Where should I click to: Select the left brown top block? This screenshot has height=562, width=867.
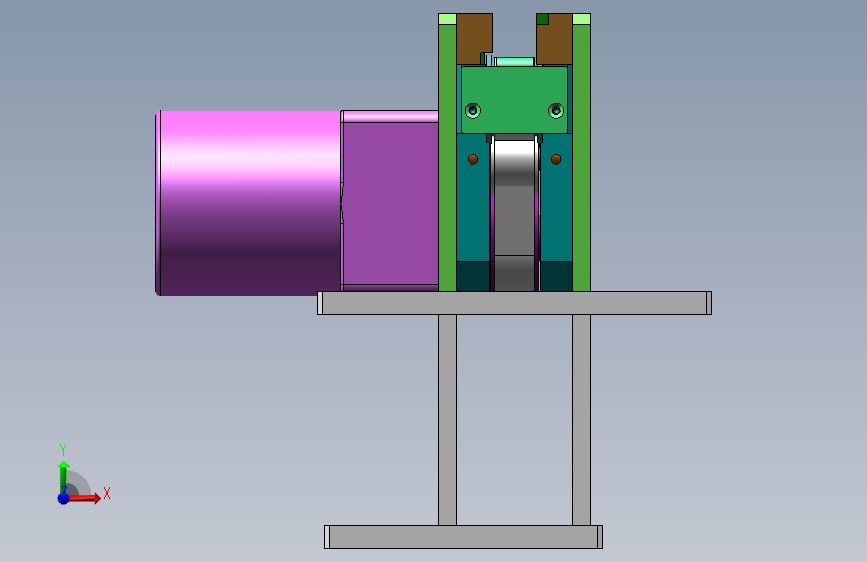coord(474,38)
